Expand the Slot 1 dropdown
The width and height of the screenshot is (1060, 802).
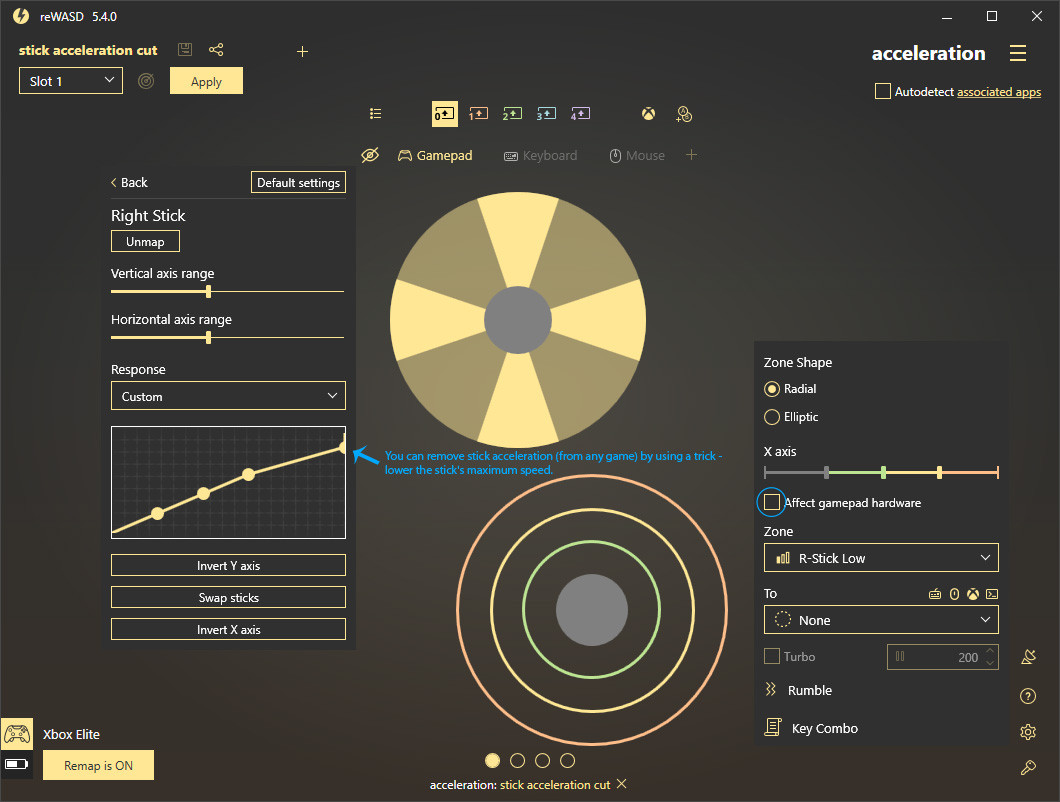(70, 82)
